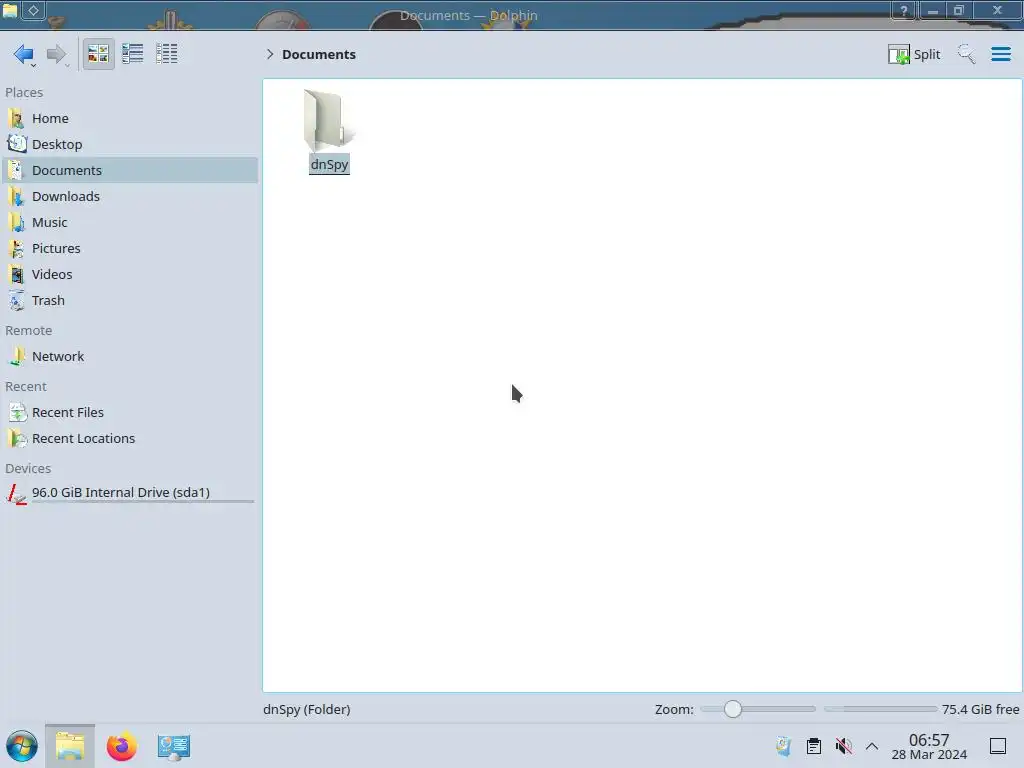The height and width of the screenshot is (768, 1024).
Task: Click the Trash bin icon in Places
Action: (17, 301)
